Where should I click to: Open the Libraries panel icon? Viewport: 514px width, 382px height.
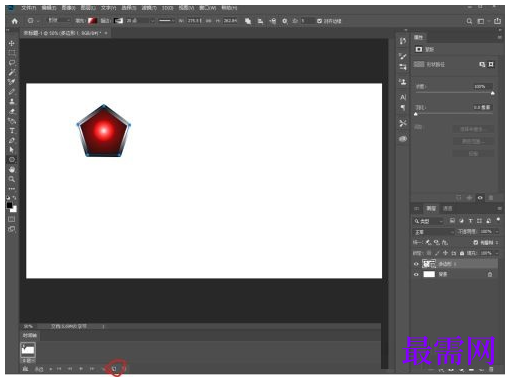coord(403,139)
